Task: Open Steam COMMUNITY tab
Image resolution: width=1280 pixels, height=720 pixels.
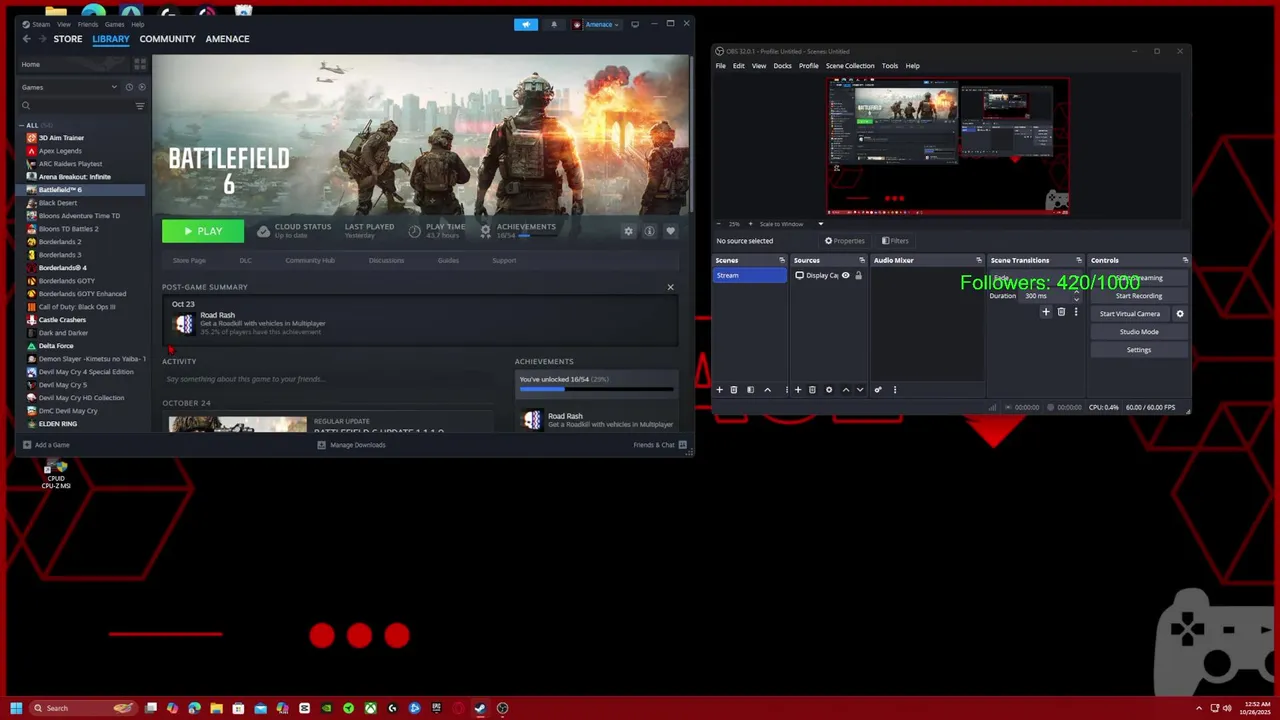Action: [x=167, y=39]
